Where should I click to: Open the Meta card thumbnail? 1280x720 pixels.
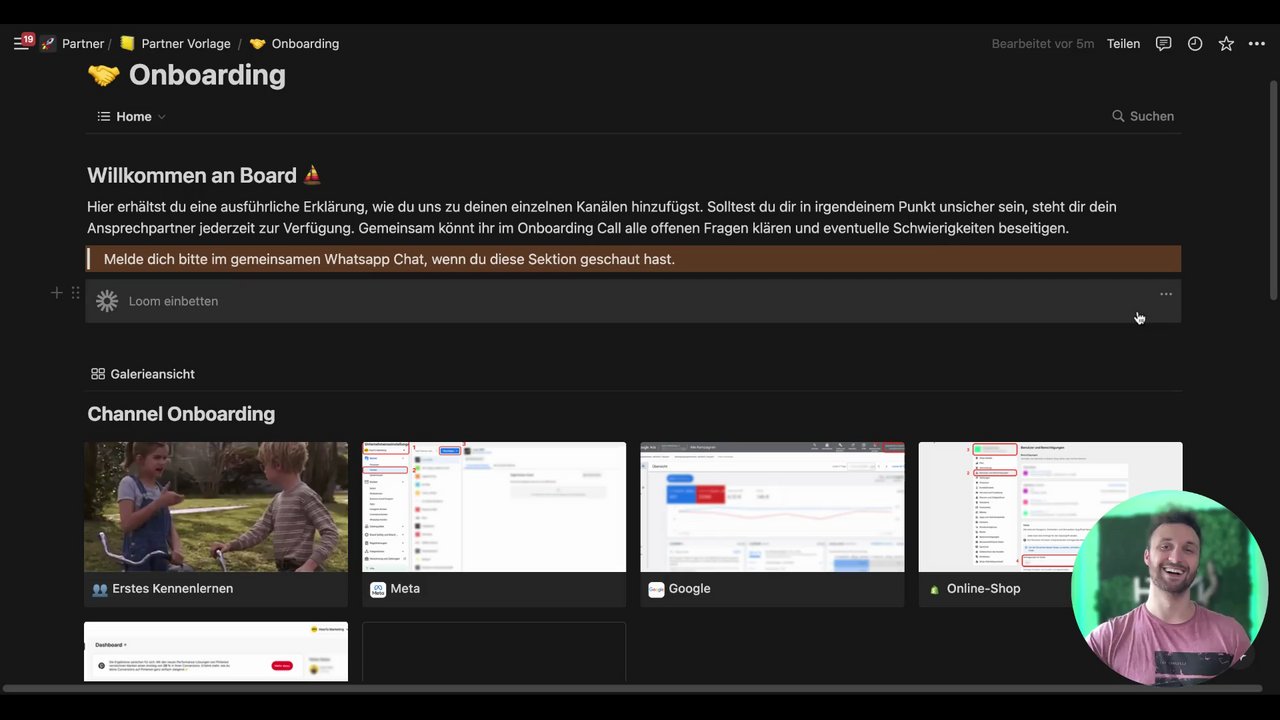[x=494, y=507]
